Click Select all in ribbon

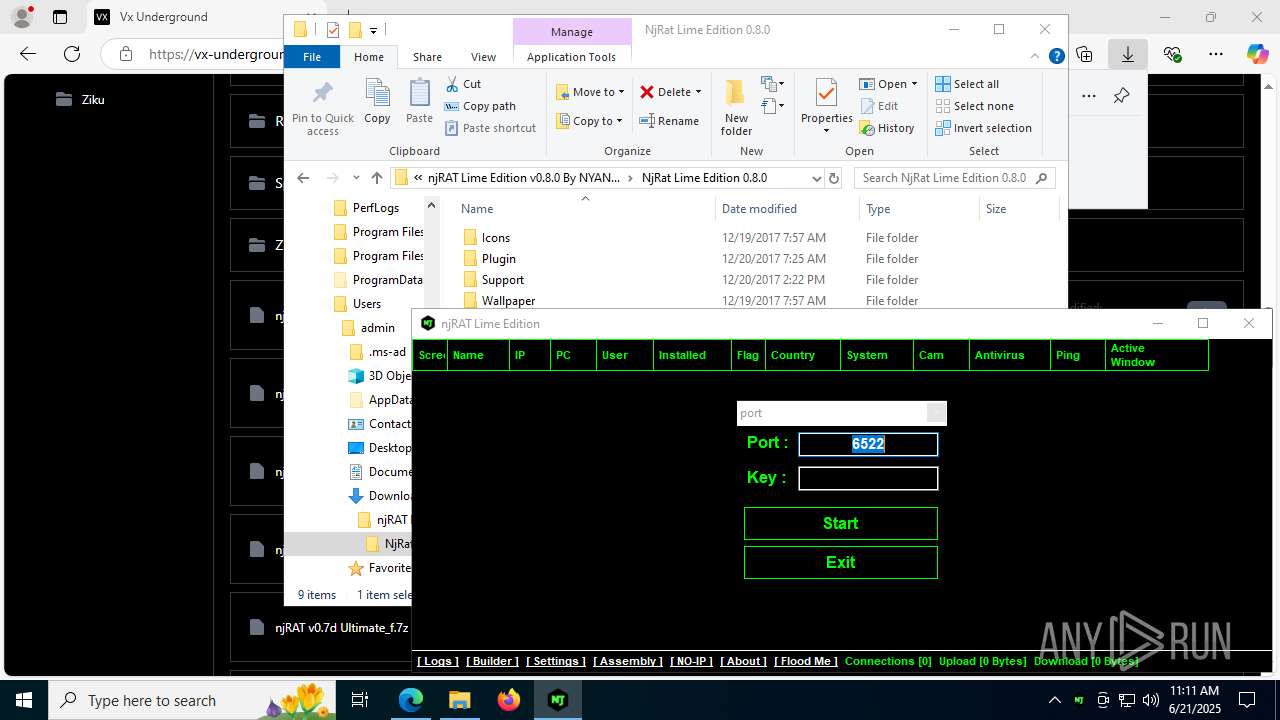(967, 84)
